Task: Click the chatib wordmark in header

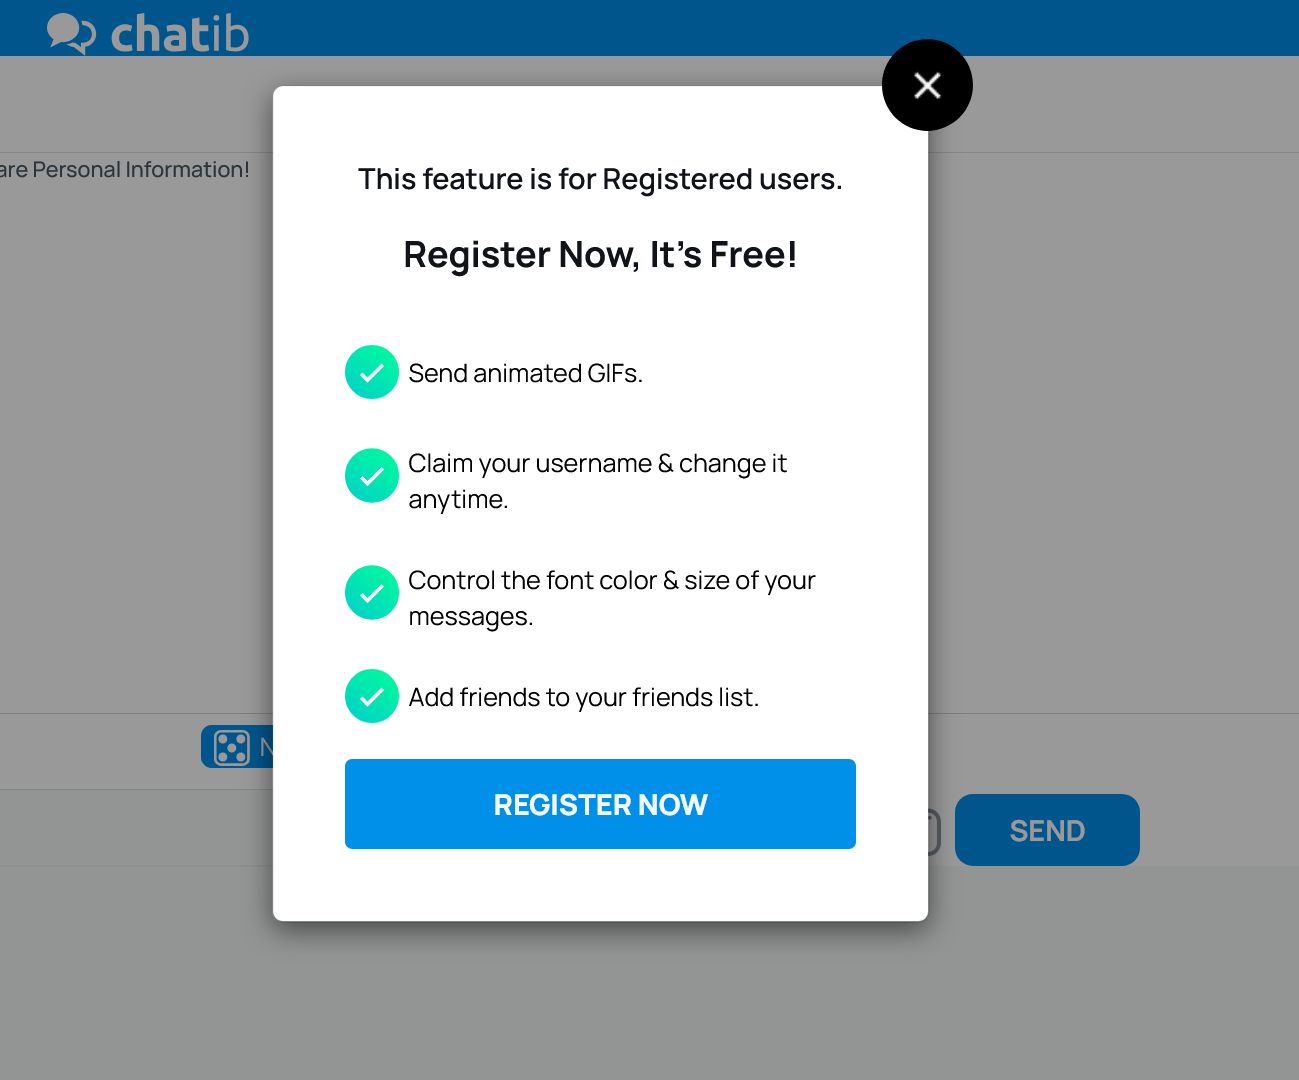Action: [x=180, y=35]
